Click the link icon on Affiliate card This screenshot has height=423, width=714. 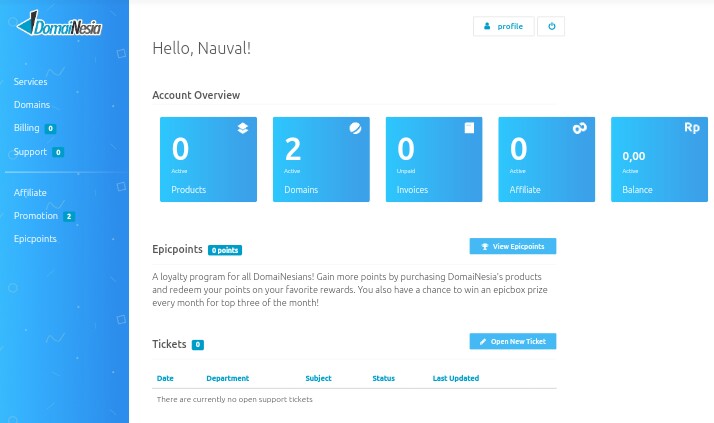pyautogui.click(x=580, y=128)
